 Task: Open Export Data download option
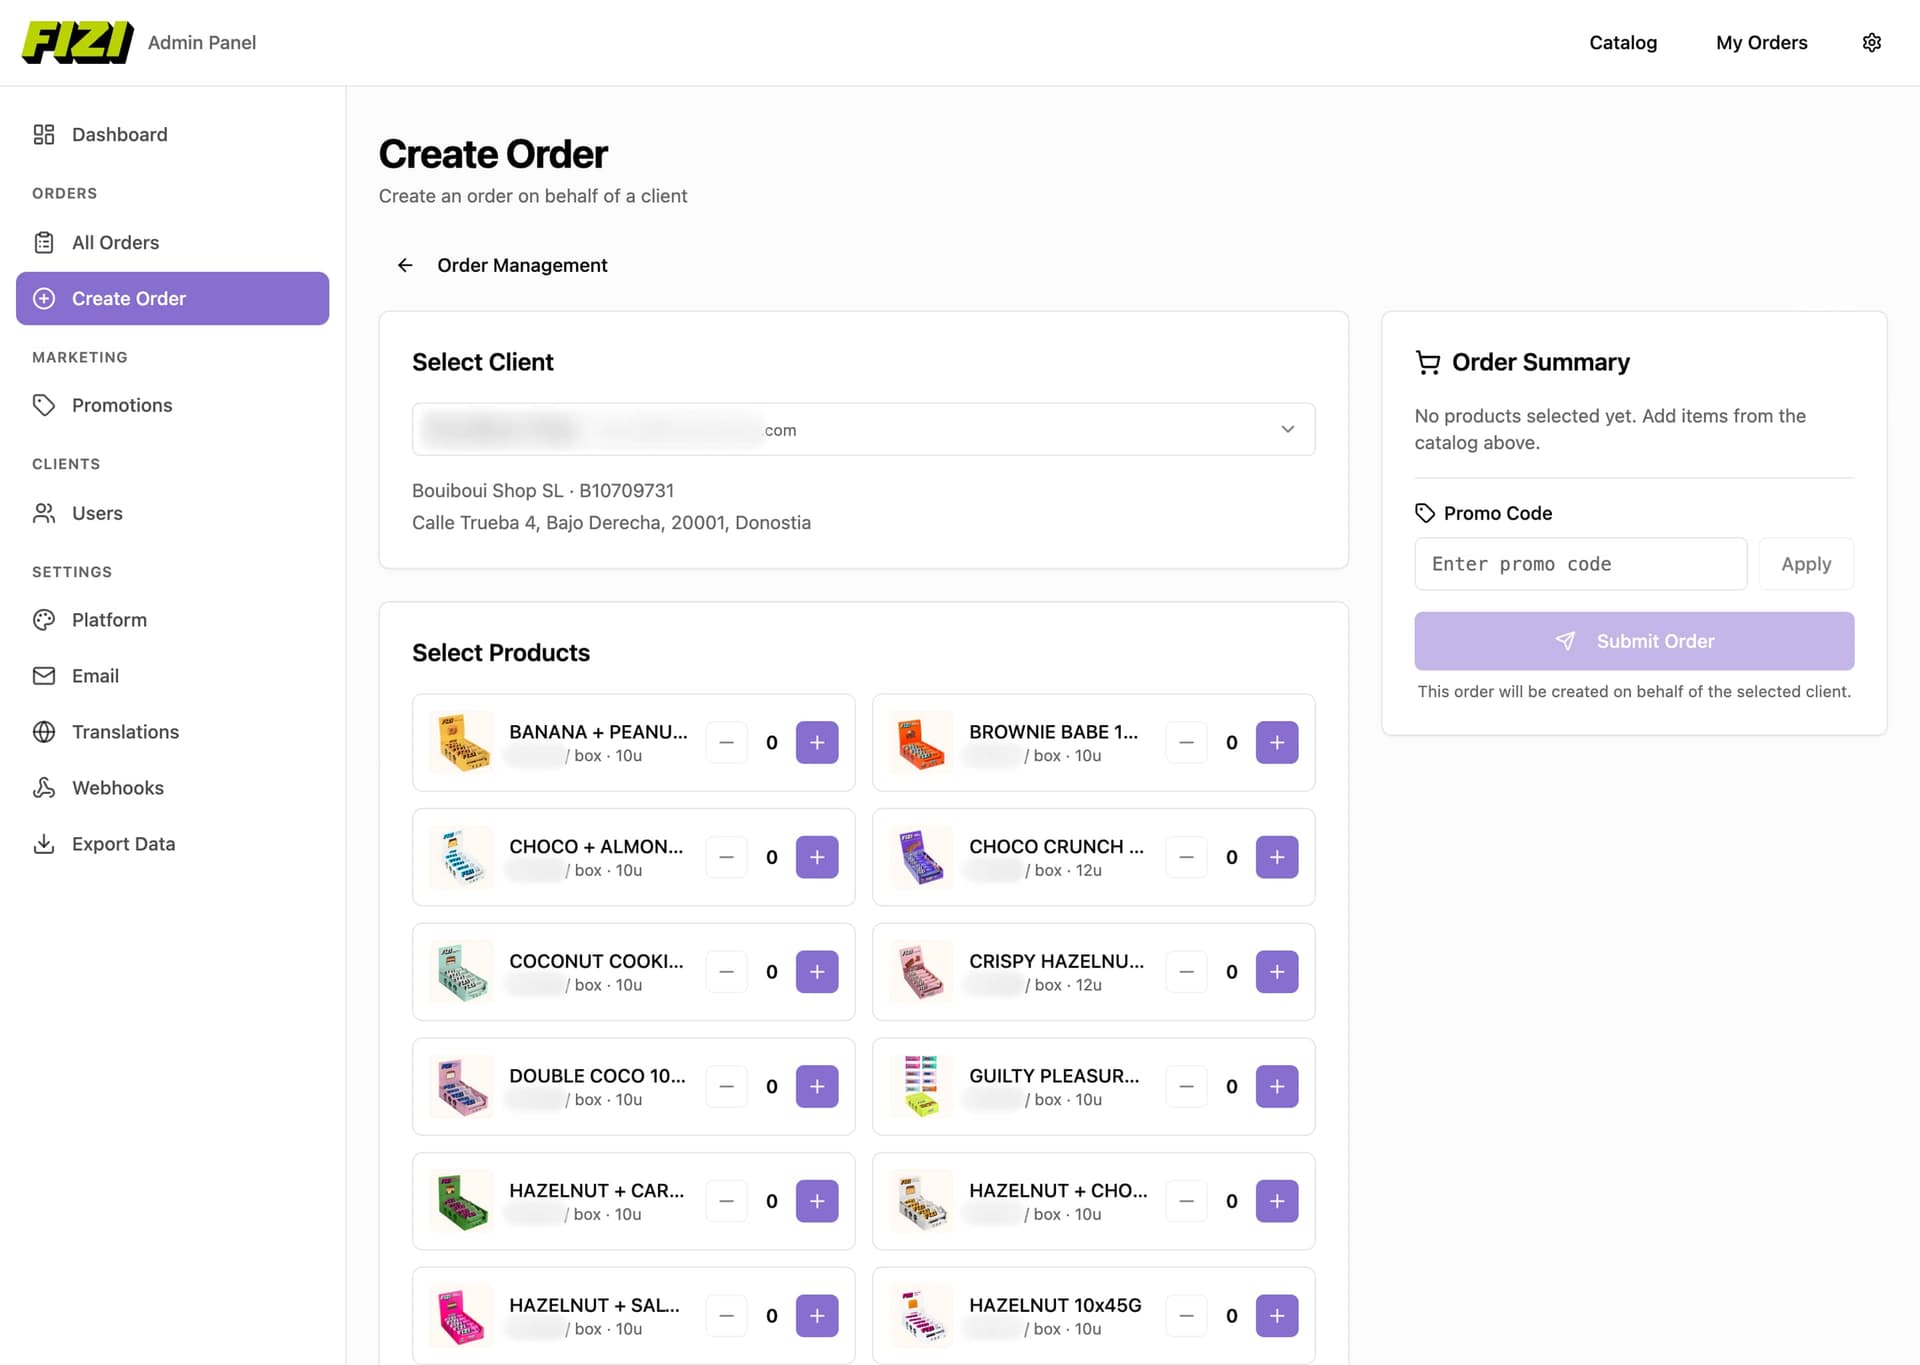[x=122, y=844]
